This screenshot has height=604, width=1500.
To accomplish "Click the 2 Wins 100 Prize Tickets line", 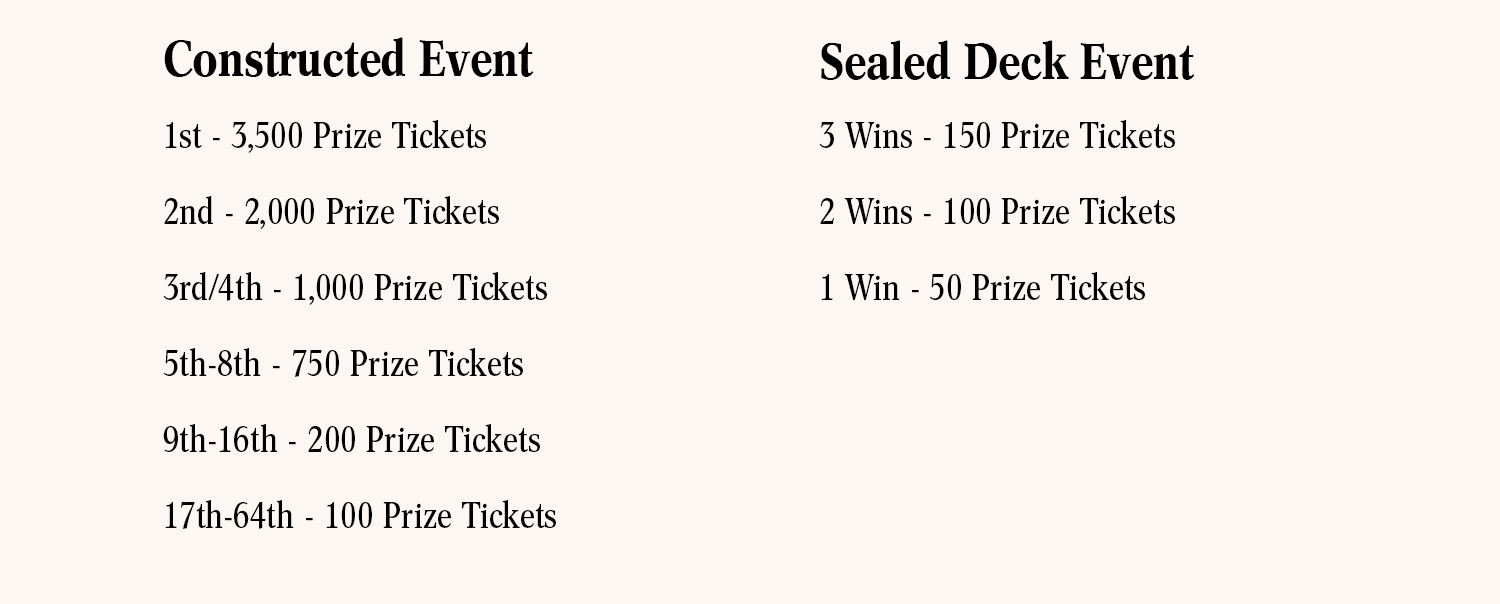I will point(997,212).
